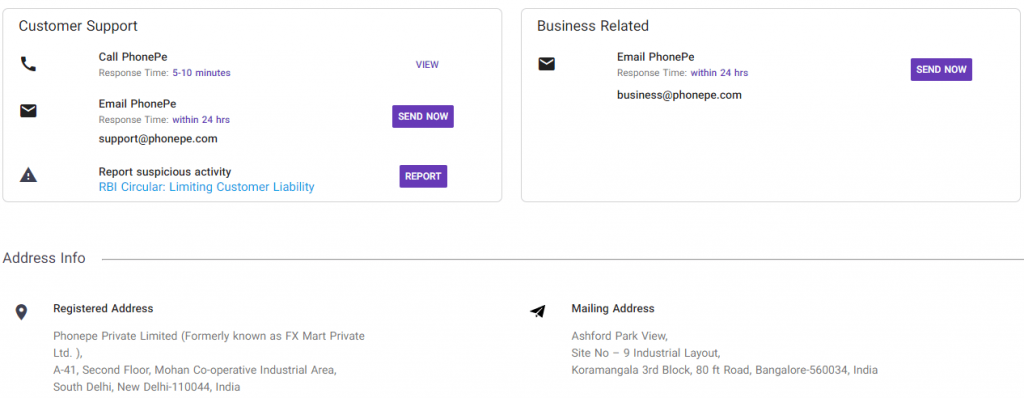Click the Mailing Address label

coord(613,308)
